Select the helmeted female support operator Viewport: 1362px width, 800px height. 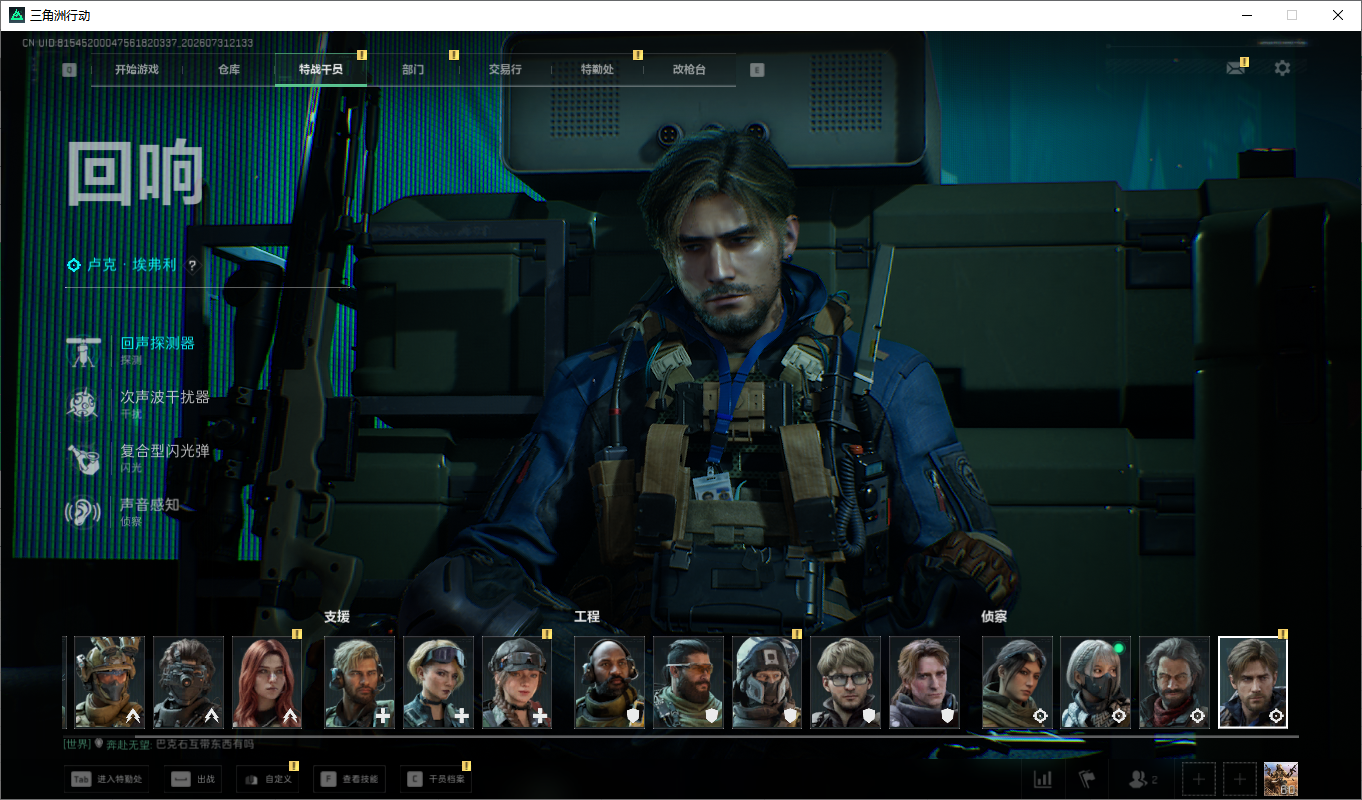(x=518, y=682)
